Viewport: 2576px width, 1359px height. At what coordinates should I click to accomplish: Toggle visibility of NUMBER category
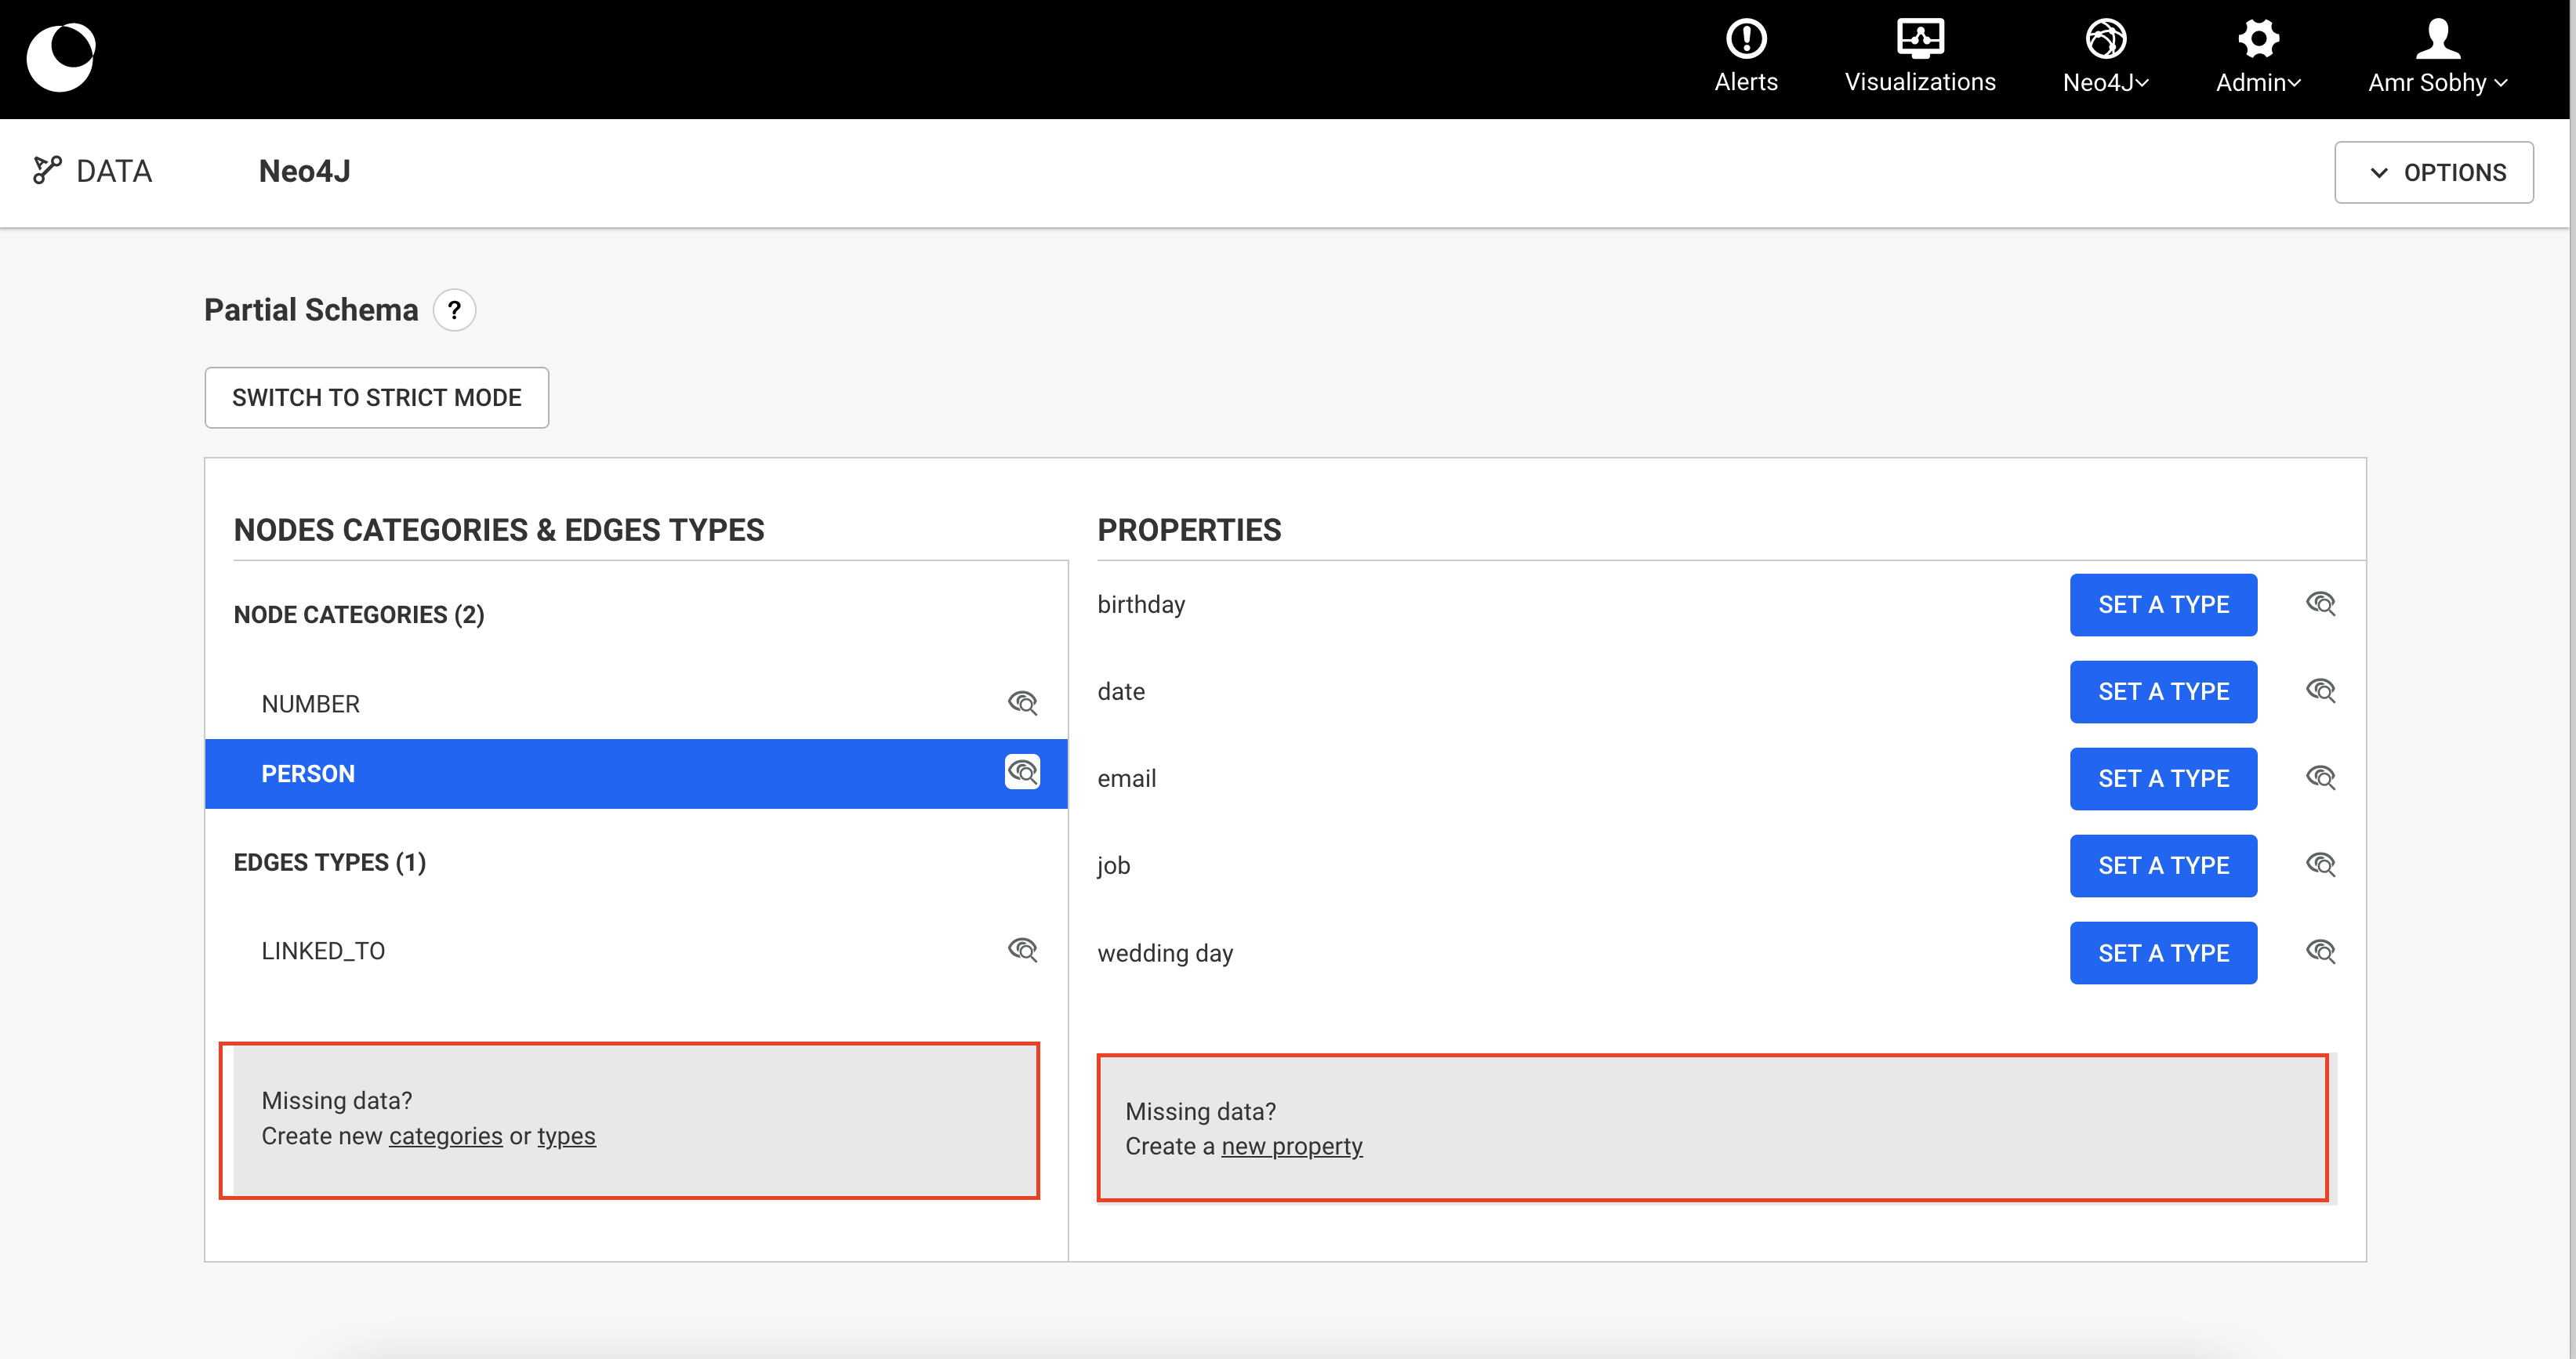pos(1022,703)
